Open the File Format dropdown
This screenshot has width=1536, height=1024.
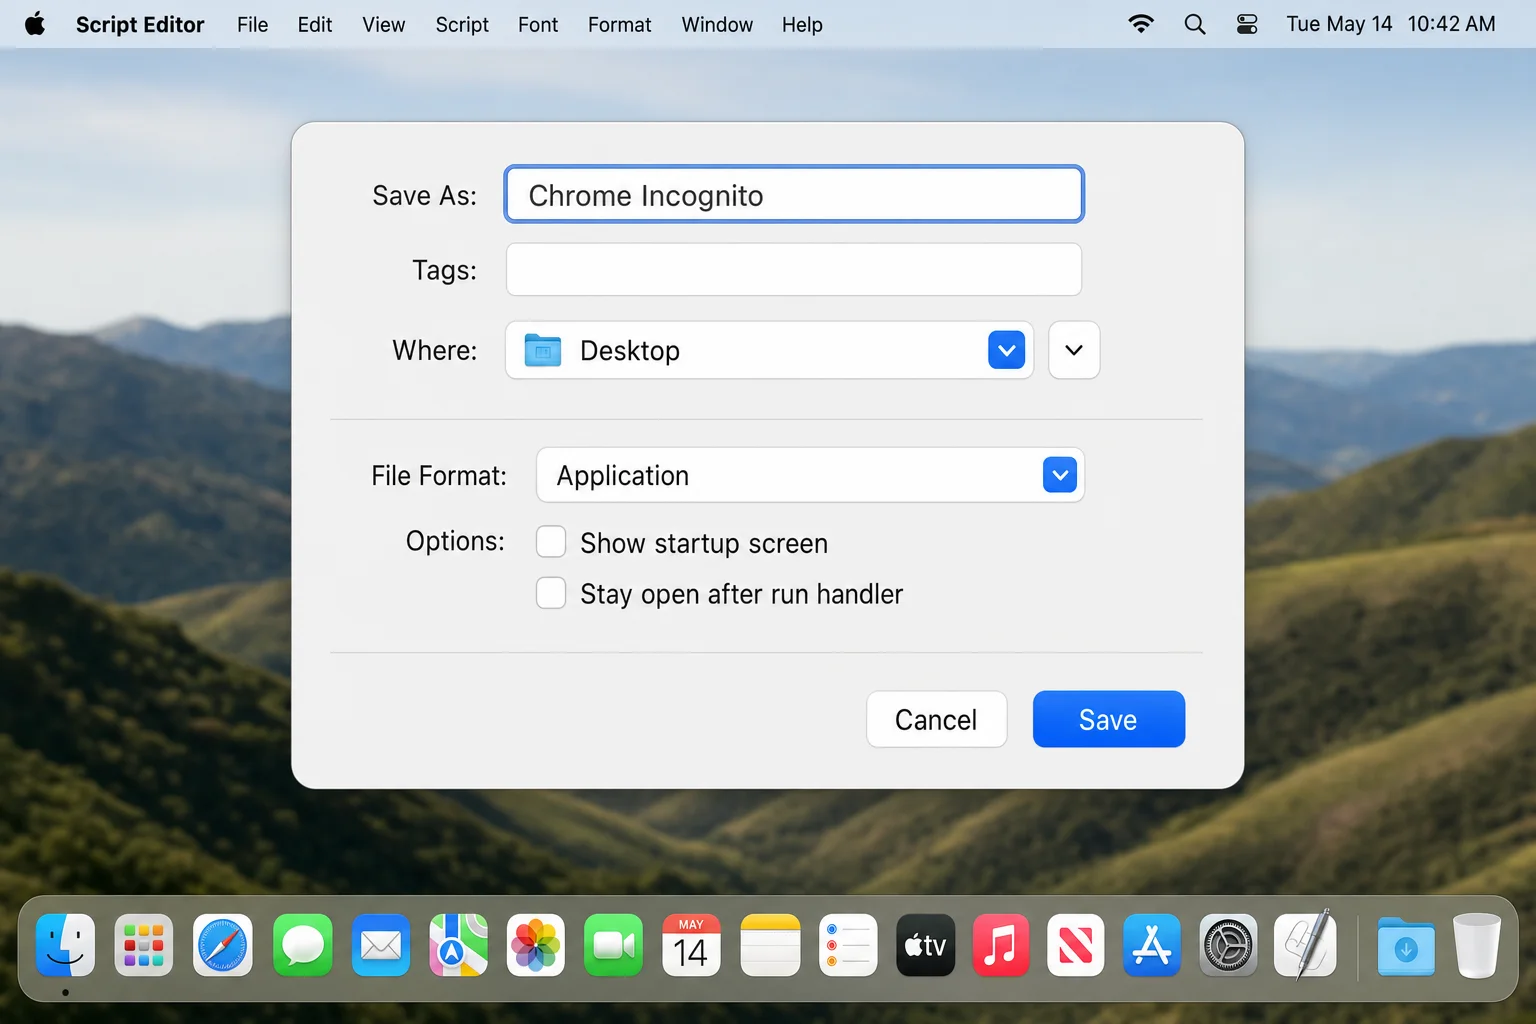(x=811, y=475)
